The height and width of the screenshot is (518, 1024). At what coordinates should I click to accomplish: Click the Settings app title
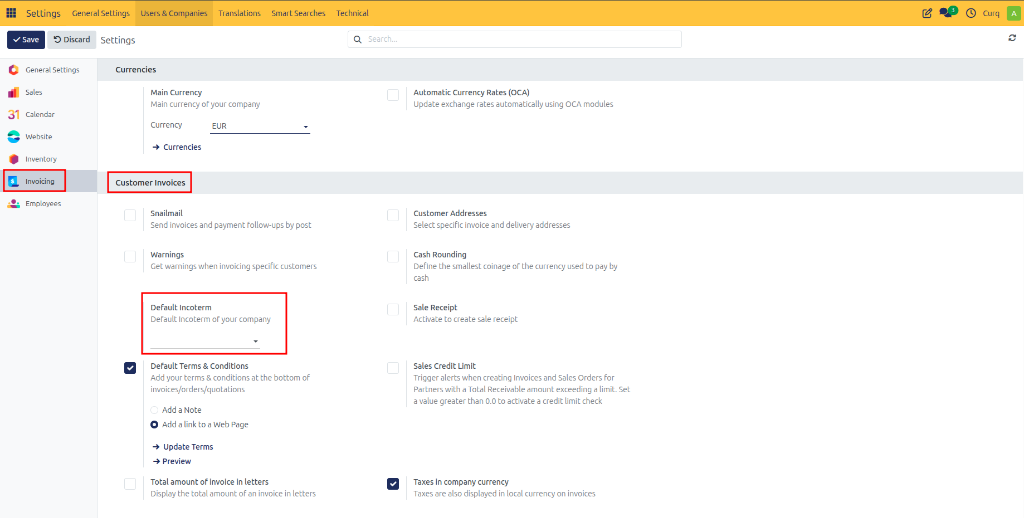click(x=43, y=13)
